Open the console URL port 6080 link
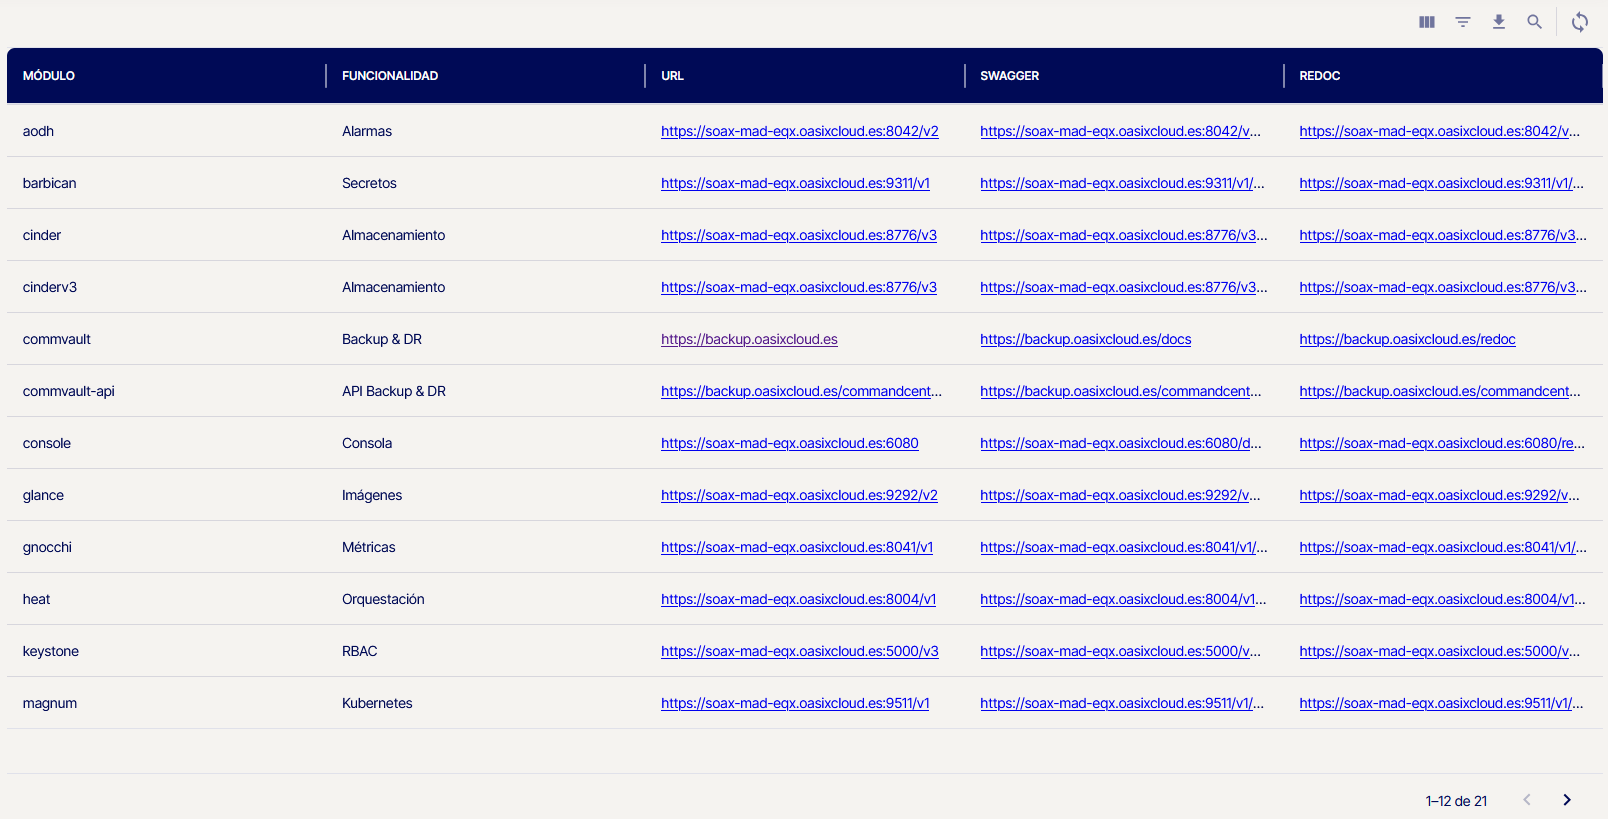Viewport: 1608px width, 819px height. coord(789,443)
